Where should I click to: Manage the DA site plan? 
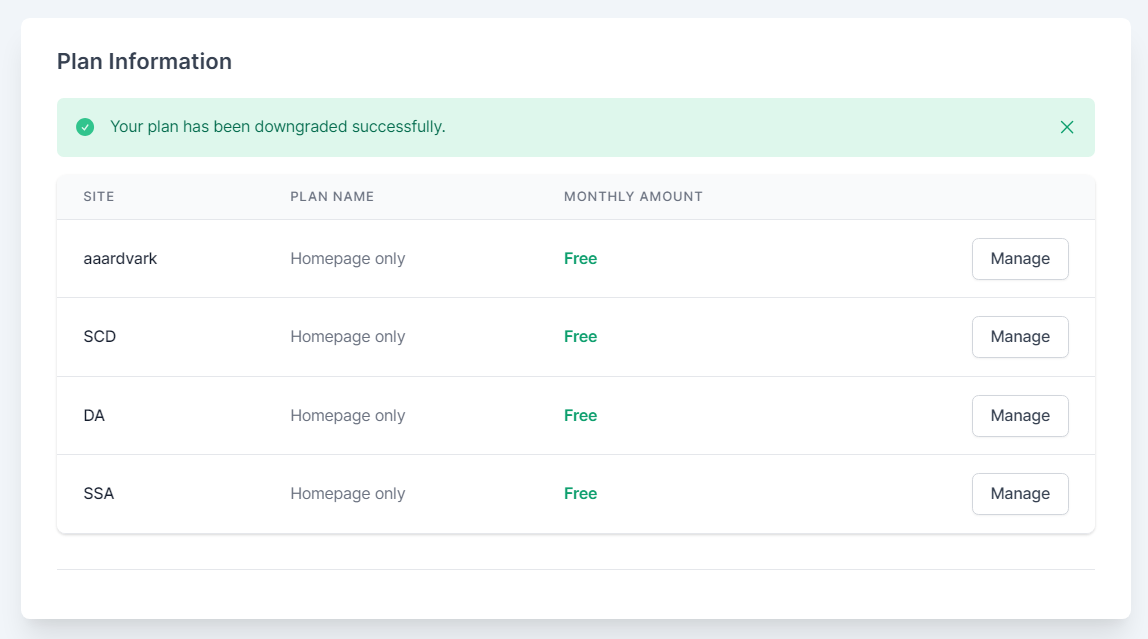tap(1019, 416)
